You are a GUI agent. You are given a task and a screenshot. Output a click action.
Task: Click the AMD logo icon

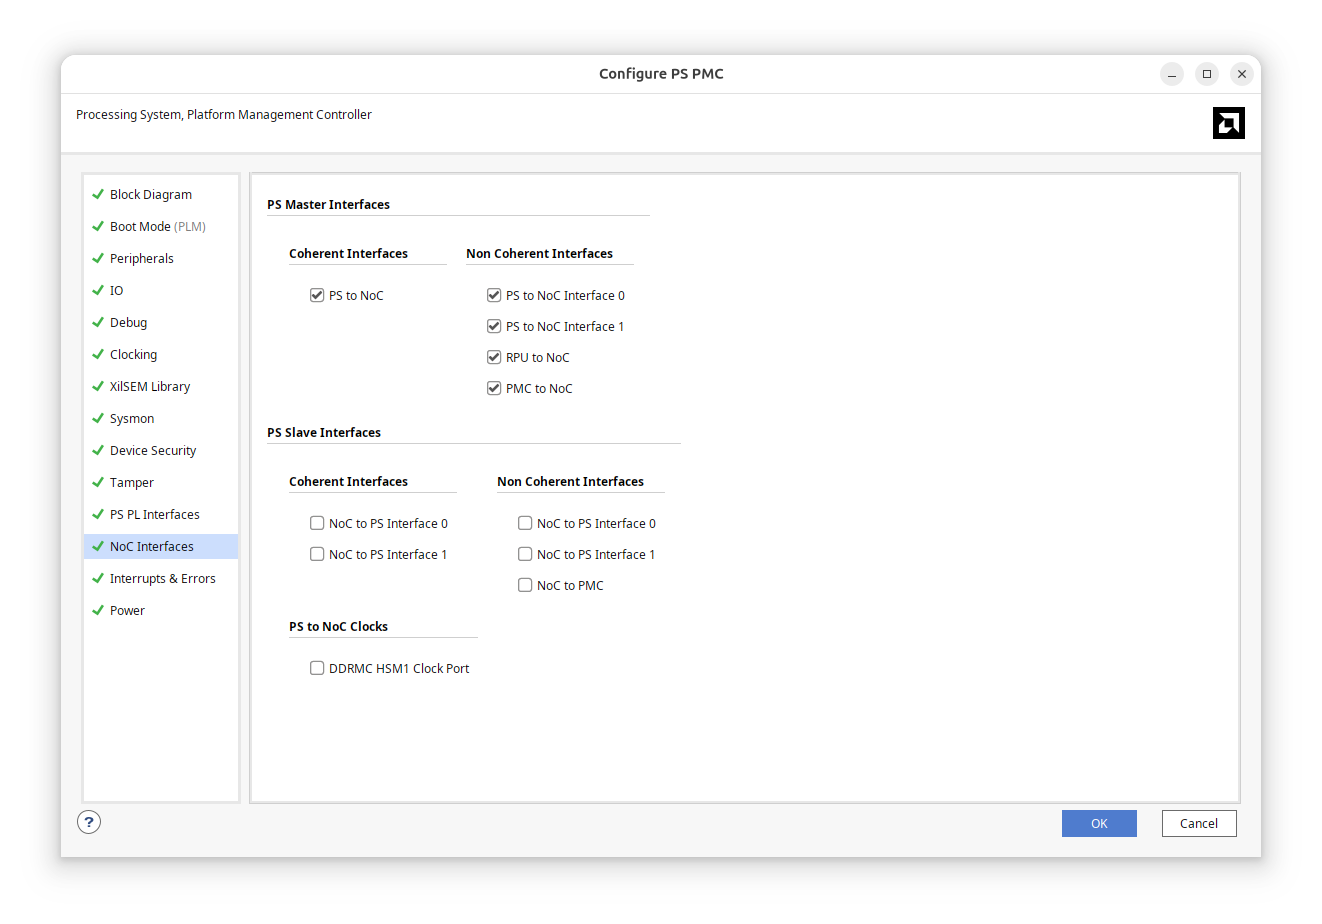1228,123
